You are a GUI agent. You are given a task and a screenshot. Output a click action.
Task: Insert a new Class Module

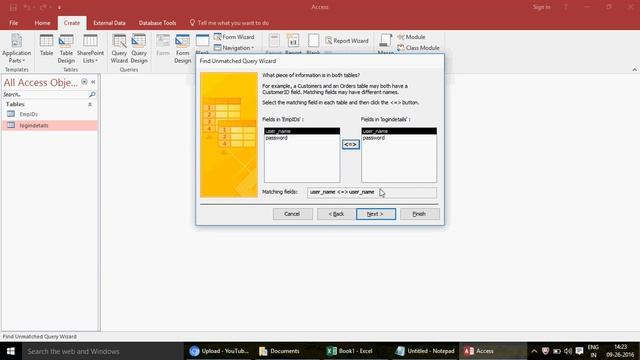[x=418, y=48]
